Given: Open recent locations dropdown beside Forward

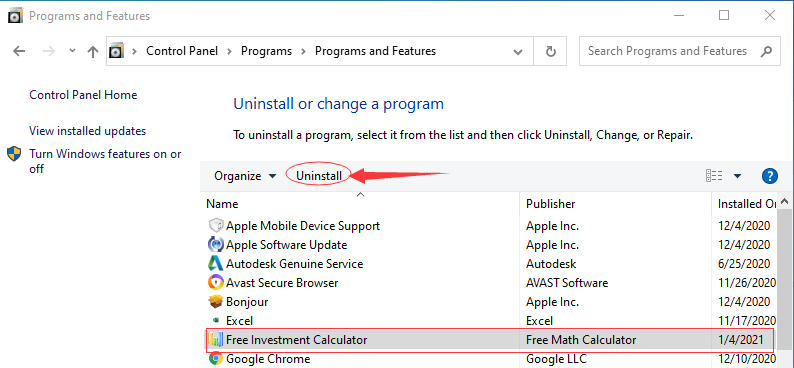Looking at the screenshot, I should (x=72, y=51).
